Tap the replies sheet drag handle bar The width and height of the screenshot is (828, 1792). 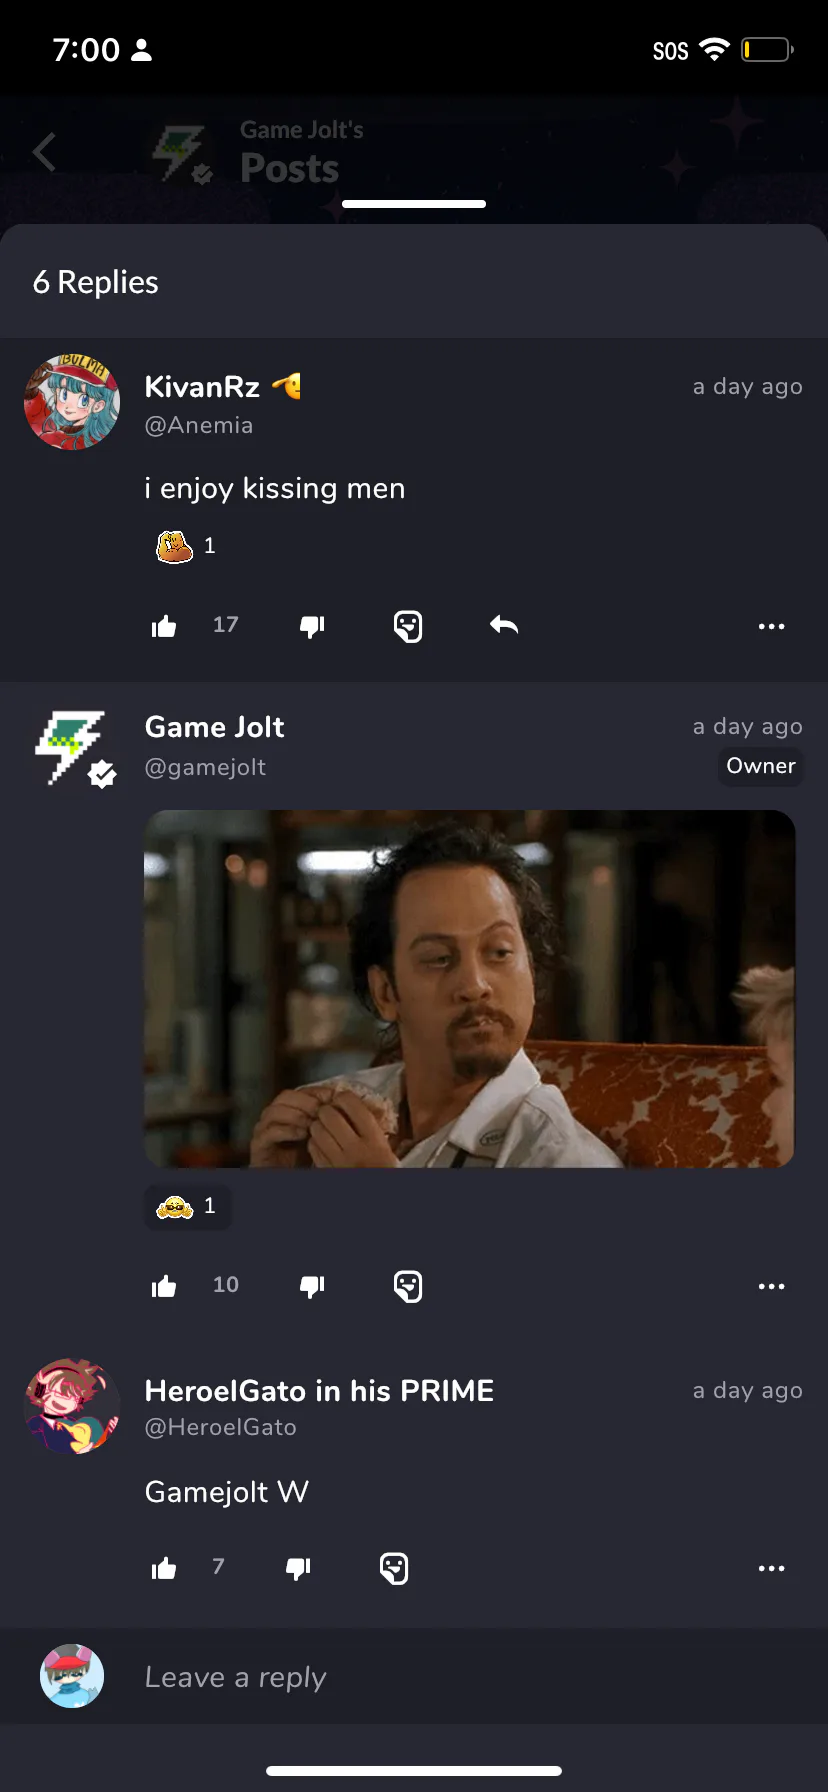[x=414, y=204]
